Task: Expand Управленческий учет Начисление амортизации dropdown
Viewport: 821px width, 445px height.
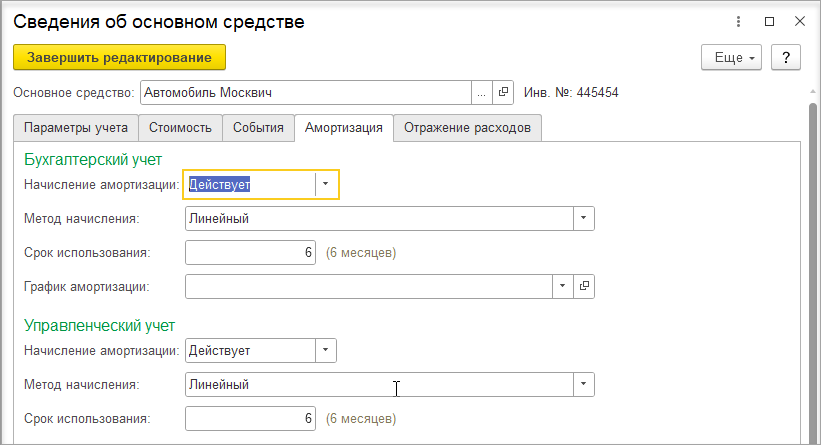Action: click(x=326, y=350)
